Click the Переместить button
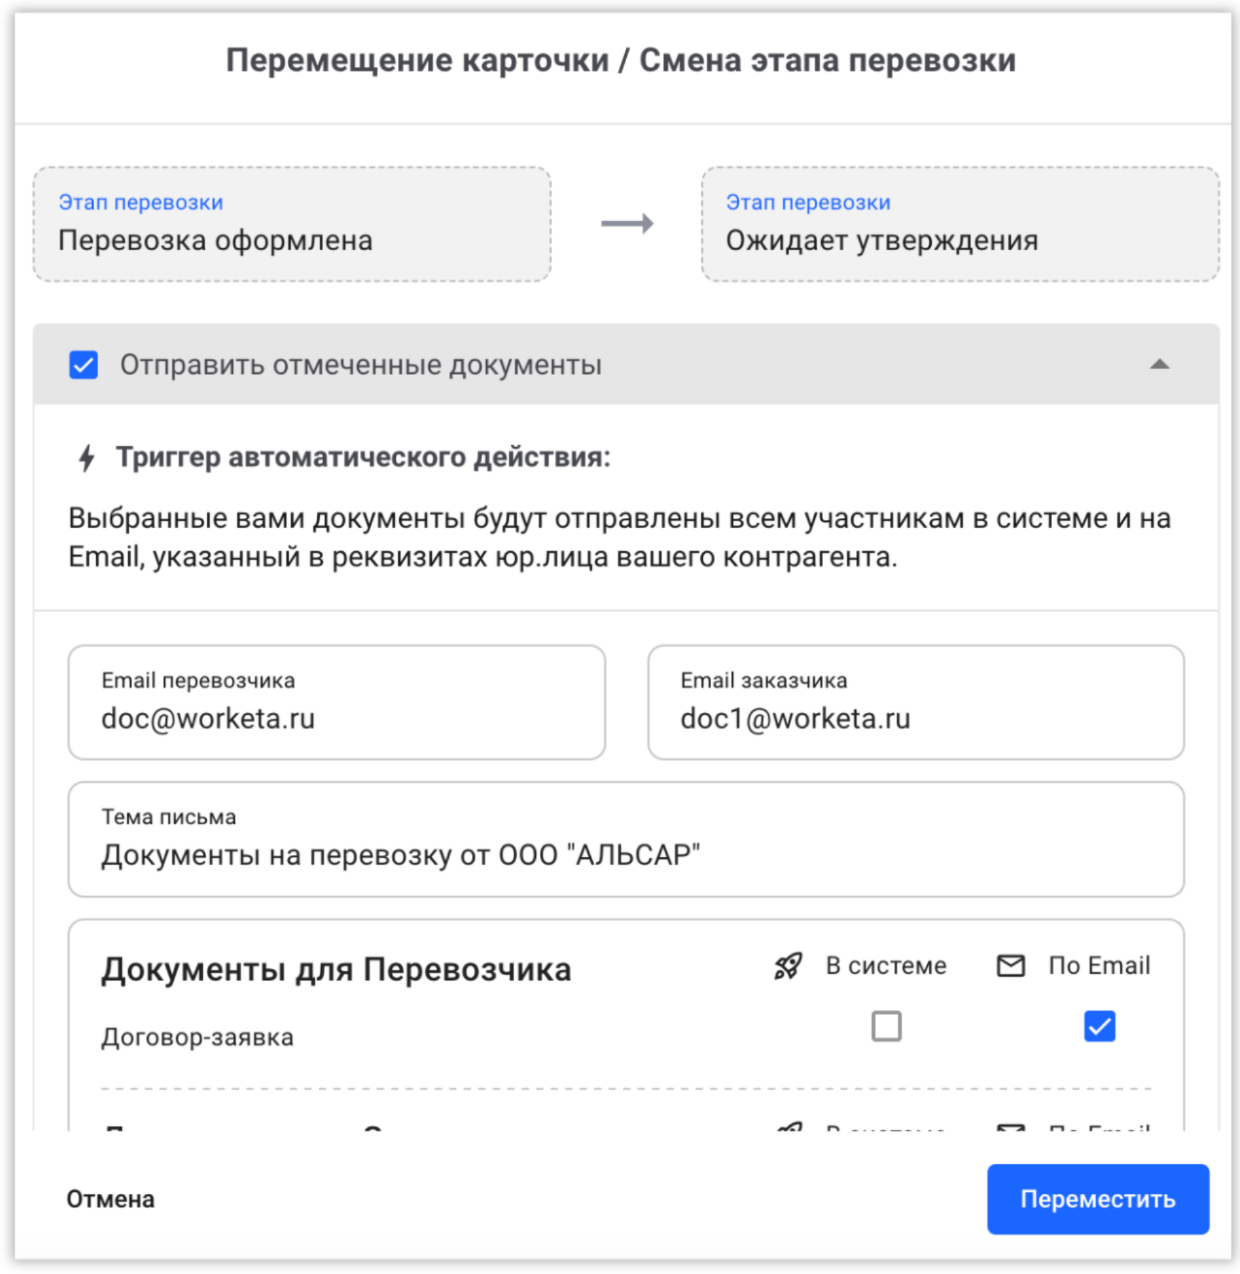 tap(1098, 1198)
